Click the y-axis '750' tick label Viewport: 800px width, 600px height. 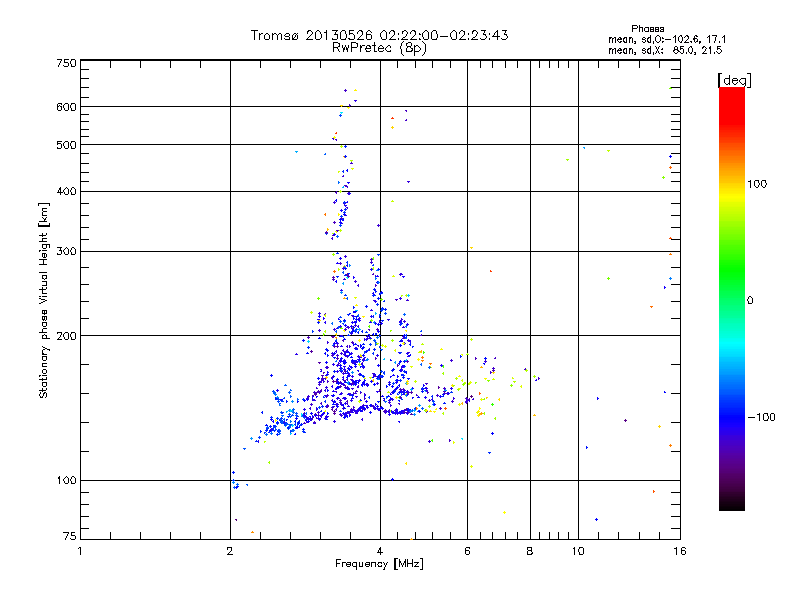(66, 63)
